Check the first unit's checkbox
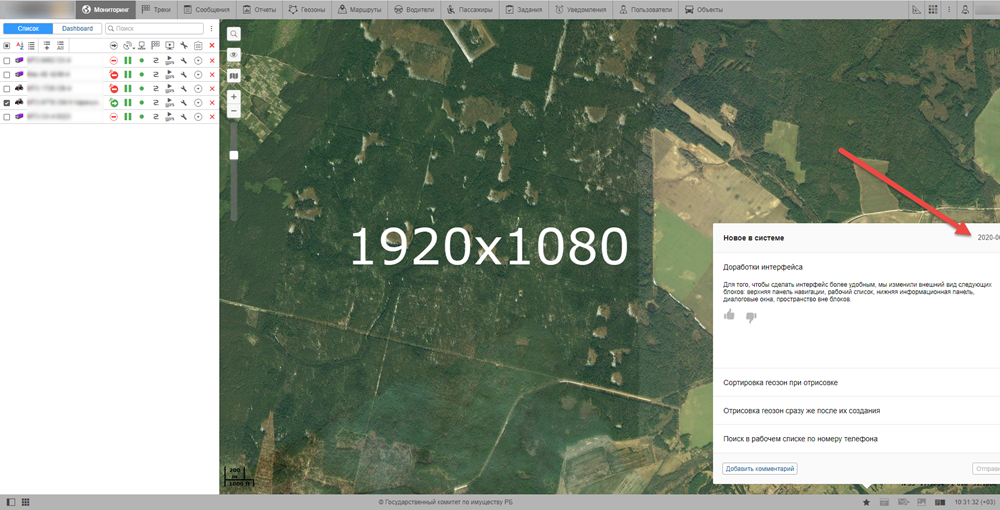The height and width of the screenshot is (510, 1000). [7, 61]
